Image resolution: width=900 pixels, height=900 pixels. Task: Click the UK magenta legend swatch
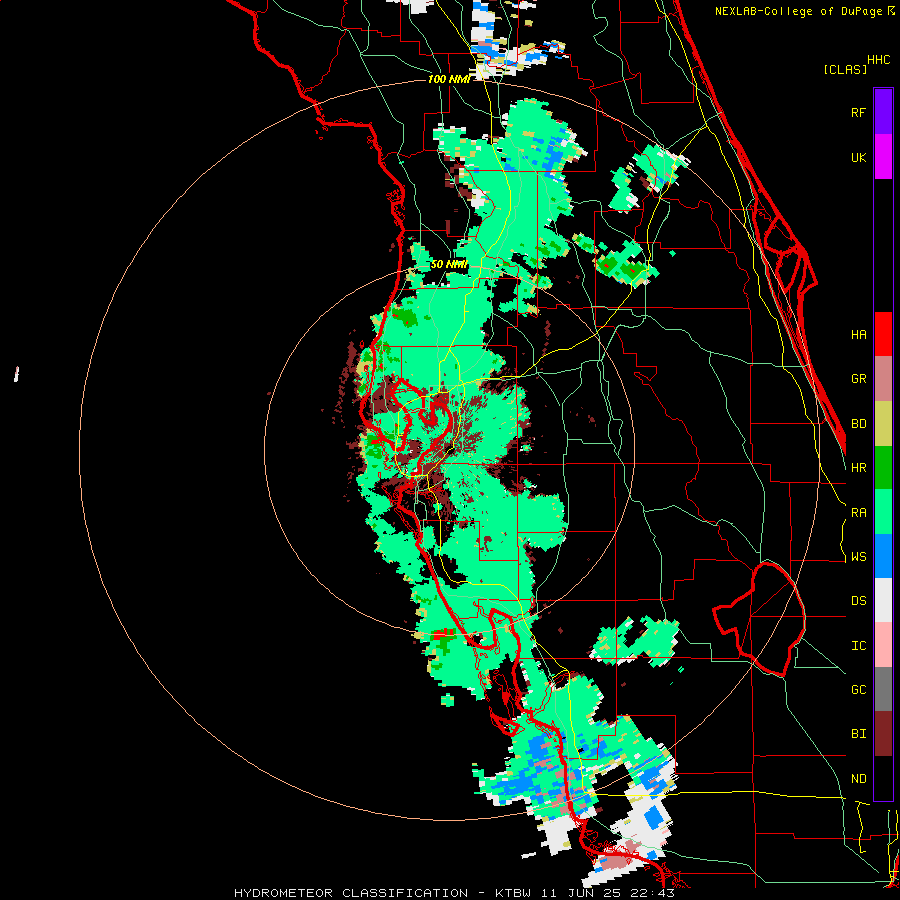883,157
